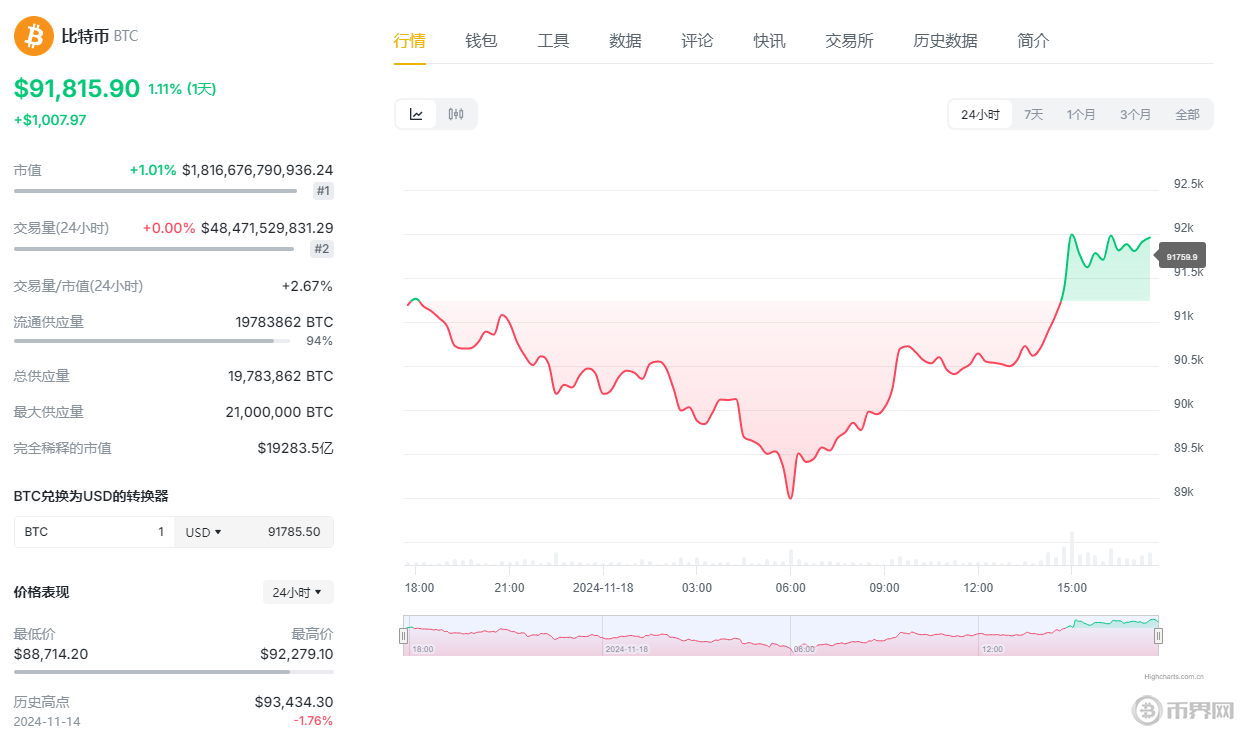Click the market cap rank #1 badge
The height and width of the screenshot is (738, 1245).
(x=323, y=191)
